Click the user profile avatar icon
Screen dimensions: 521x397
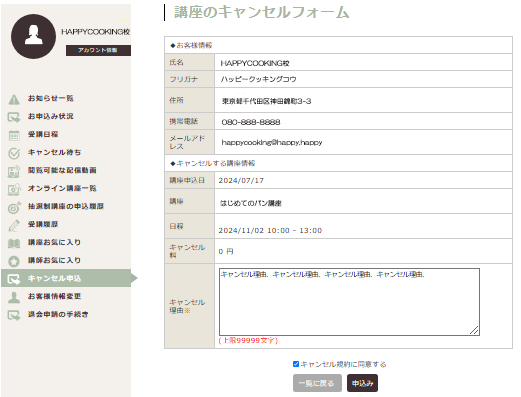[x=33, y=36]
